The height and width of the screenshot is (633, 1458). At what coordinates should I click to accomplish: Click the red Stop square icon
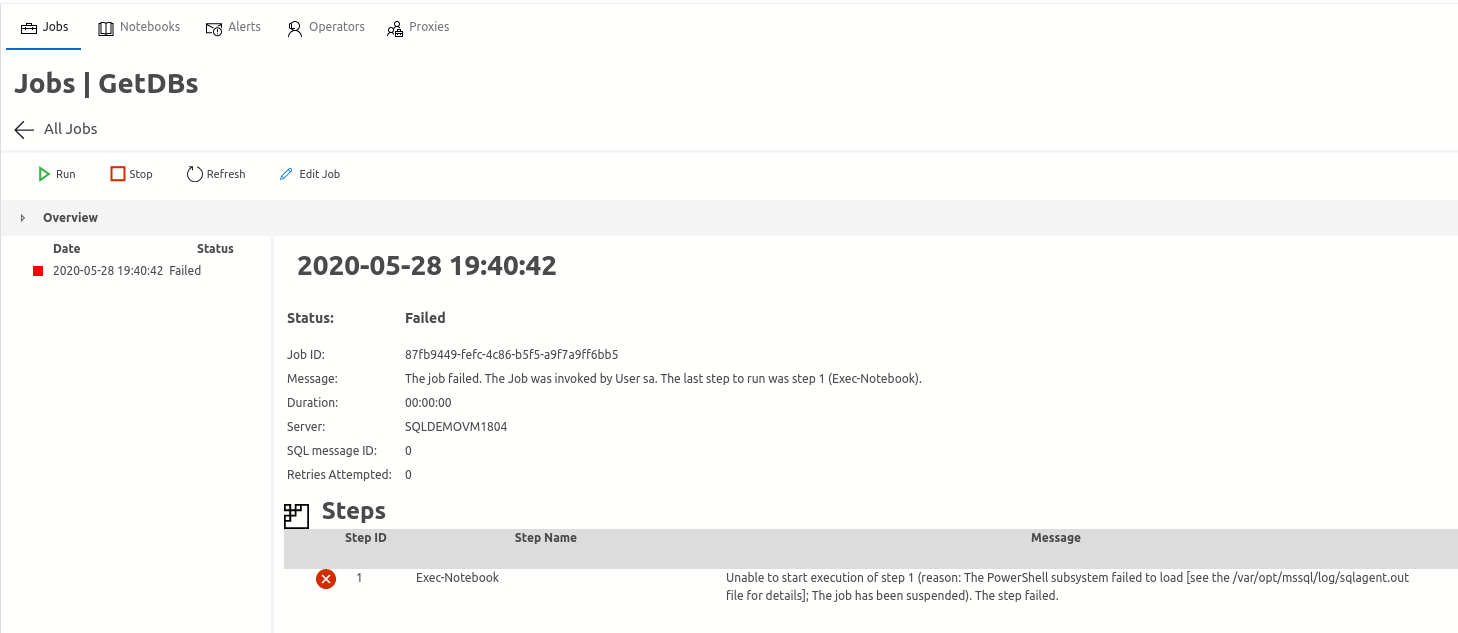point(116,173)
